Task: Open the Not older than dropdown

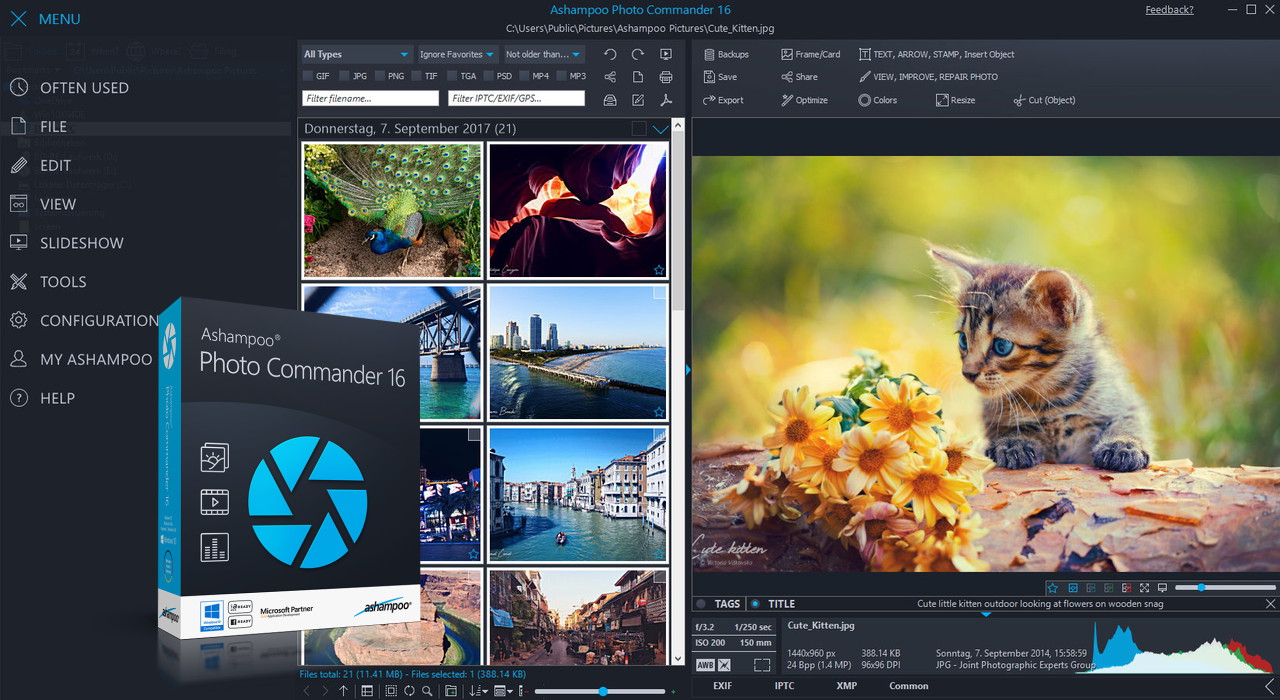Action: [x=543, y=54]
